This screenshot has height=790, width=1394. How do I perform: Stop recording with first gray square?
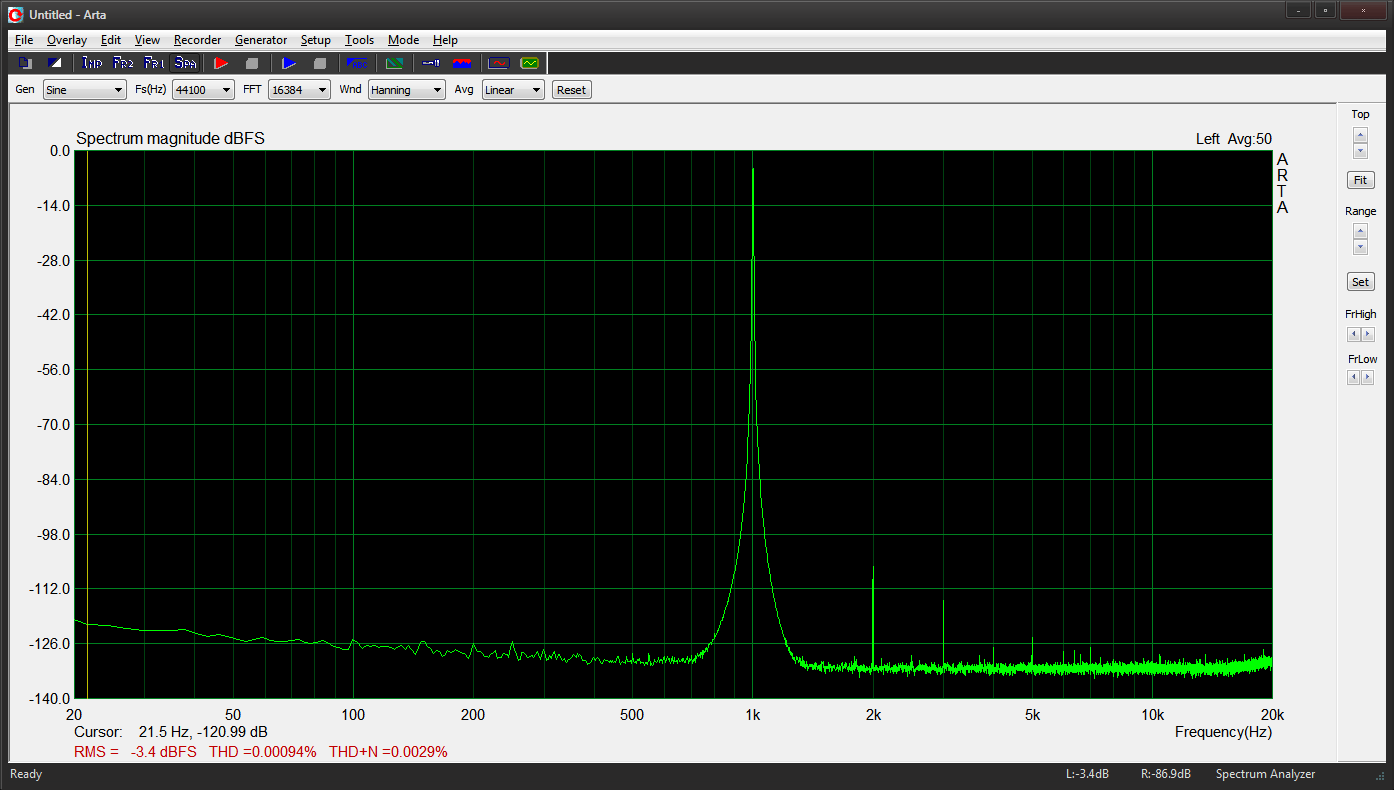point(252,63)
